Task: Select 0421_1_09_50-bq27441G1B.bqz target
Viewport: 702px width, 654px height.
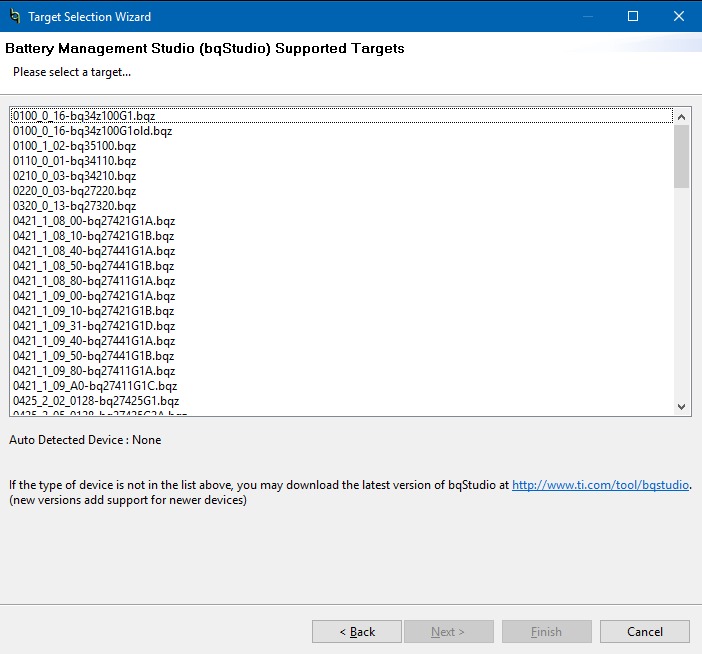Action: point(342,356)
